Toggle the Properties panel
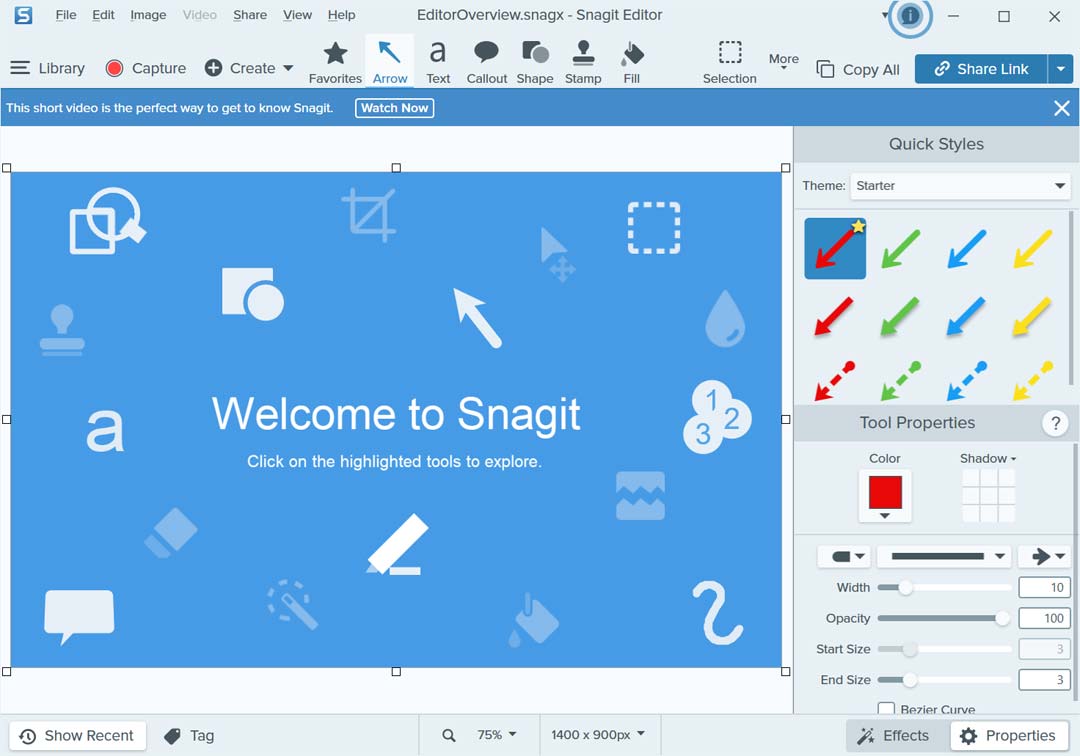Screen dimensions: 1080x756 click(x=1010, y=735)
